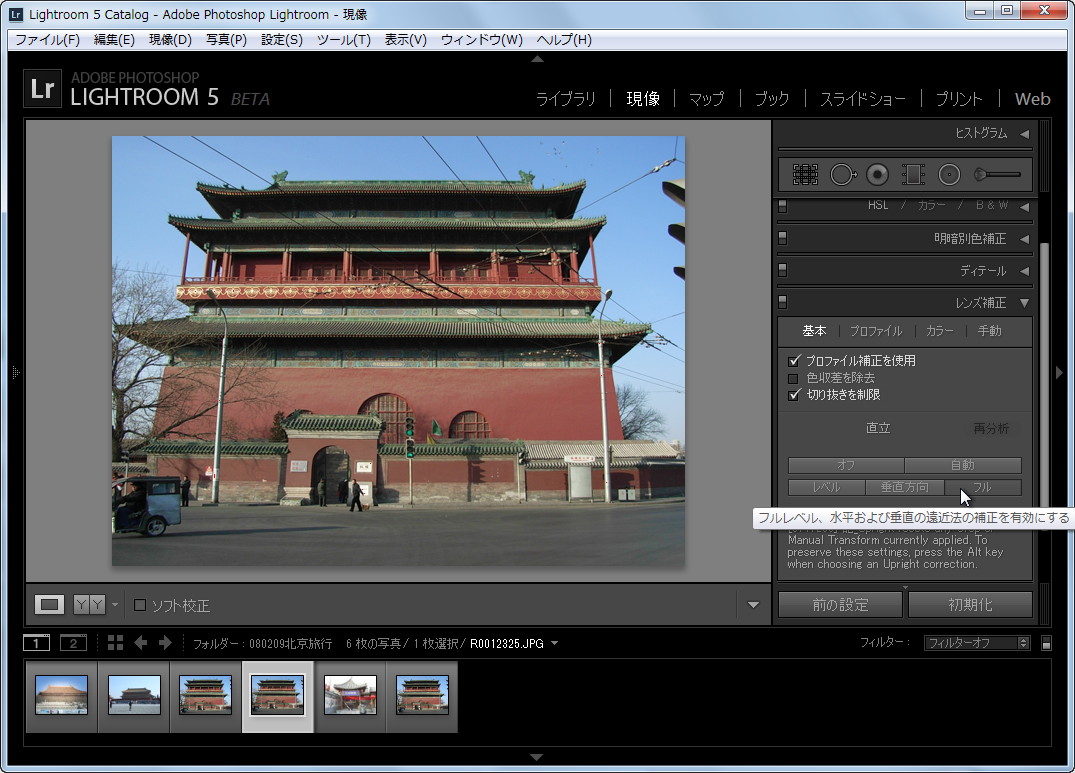
Task: Enable プロファイル補正を使用 checkbox
Action: (794, 360)
